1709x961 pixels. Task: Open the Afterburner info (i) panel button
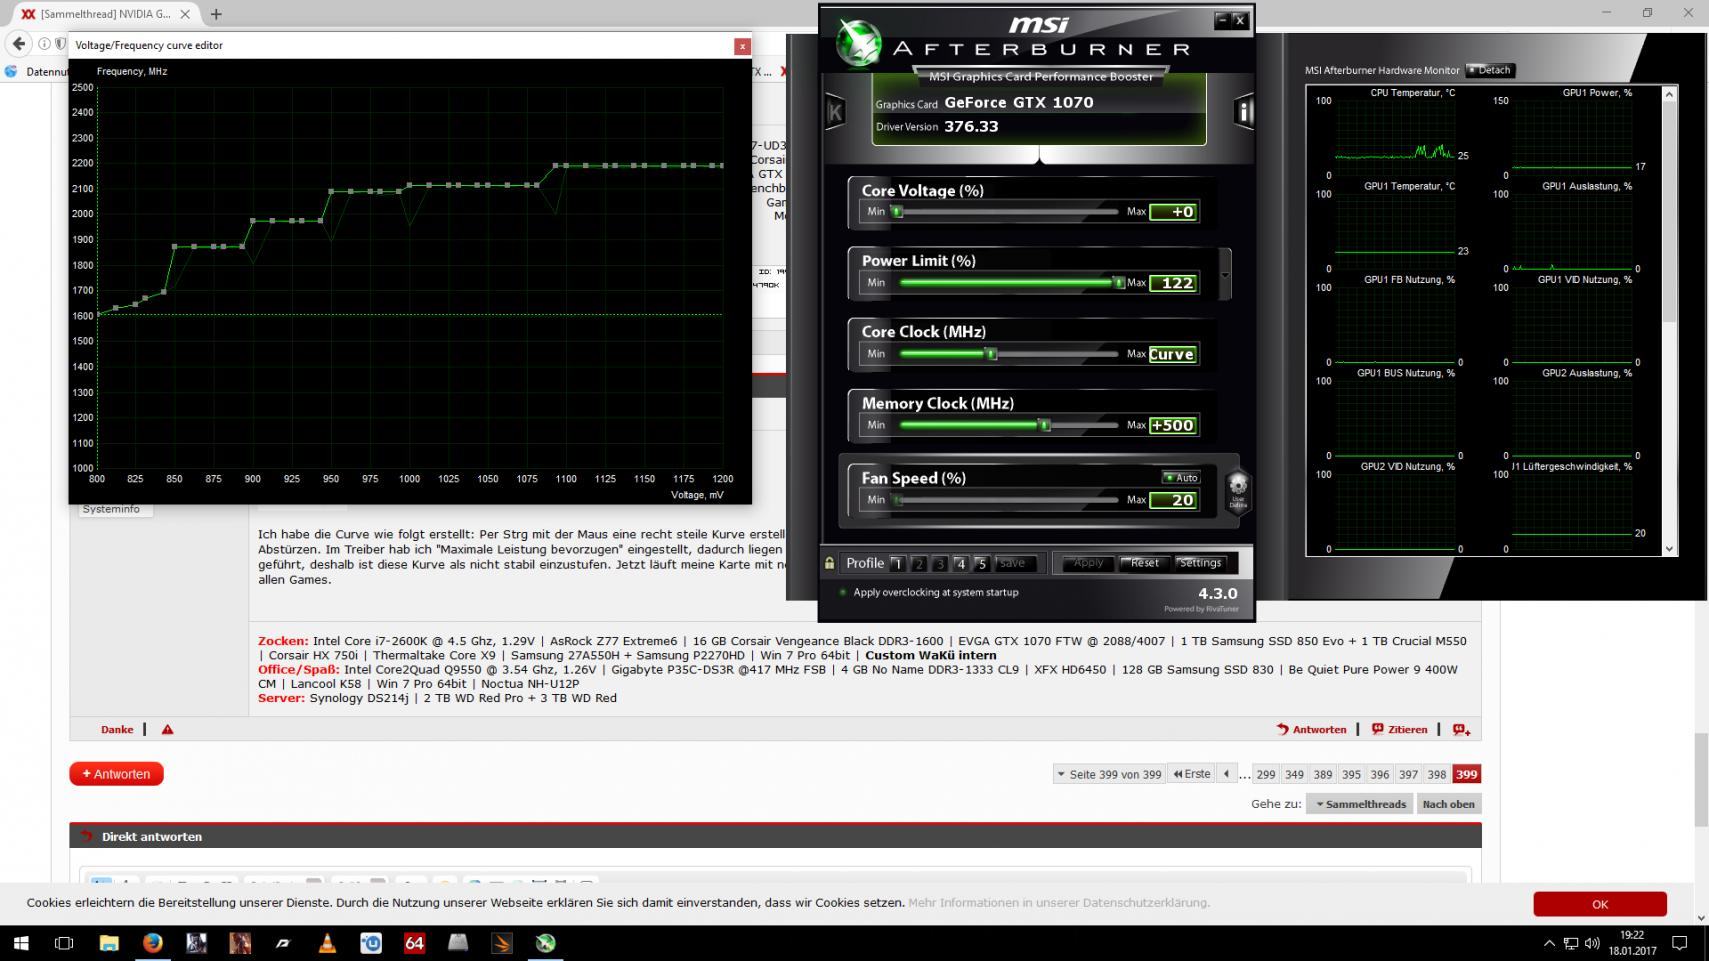click(x=1244, y=112)
